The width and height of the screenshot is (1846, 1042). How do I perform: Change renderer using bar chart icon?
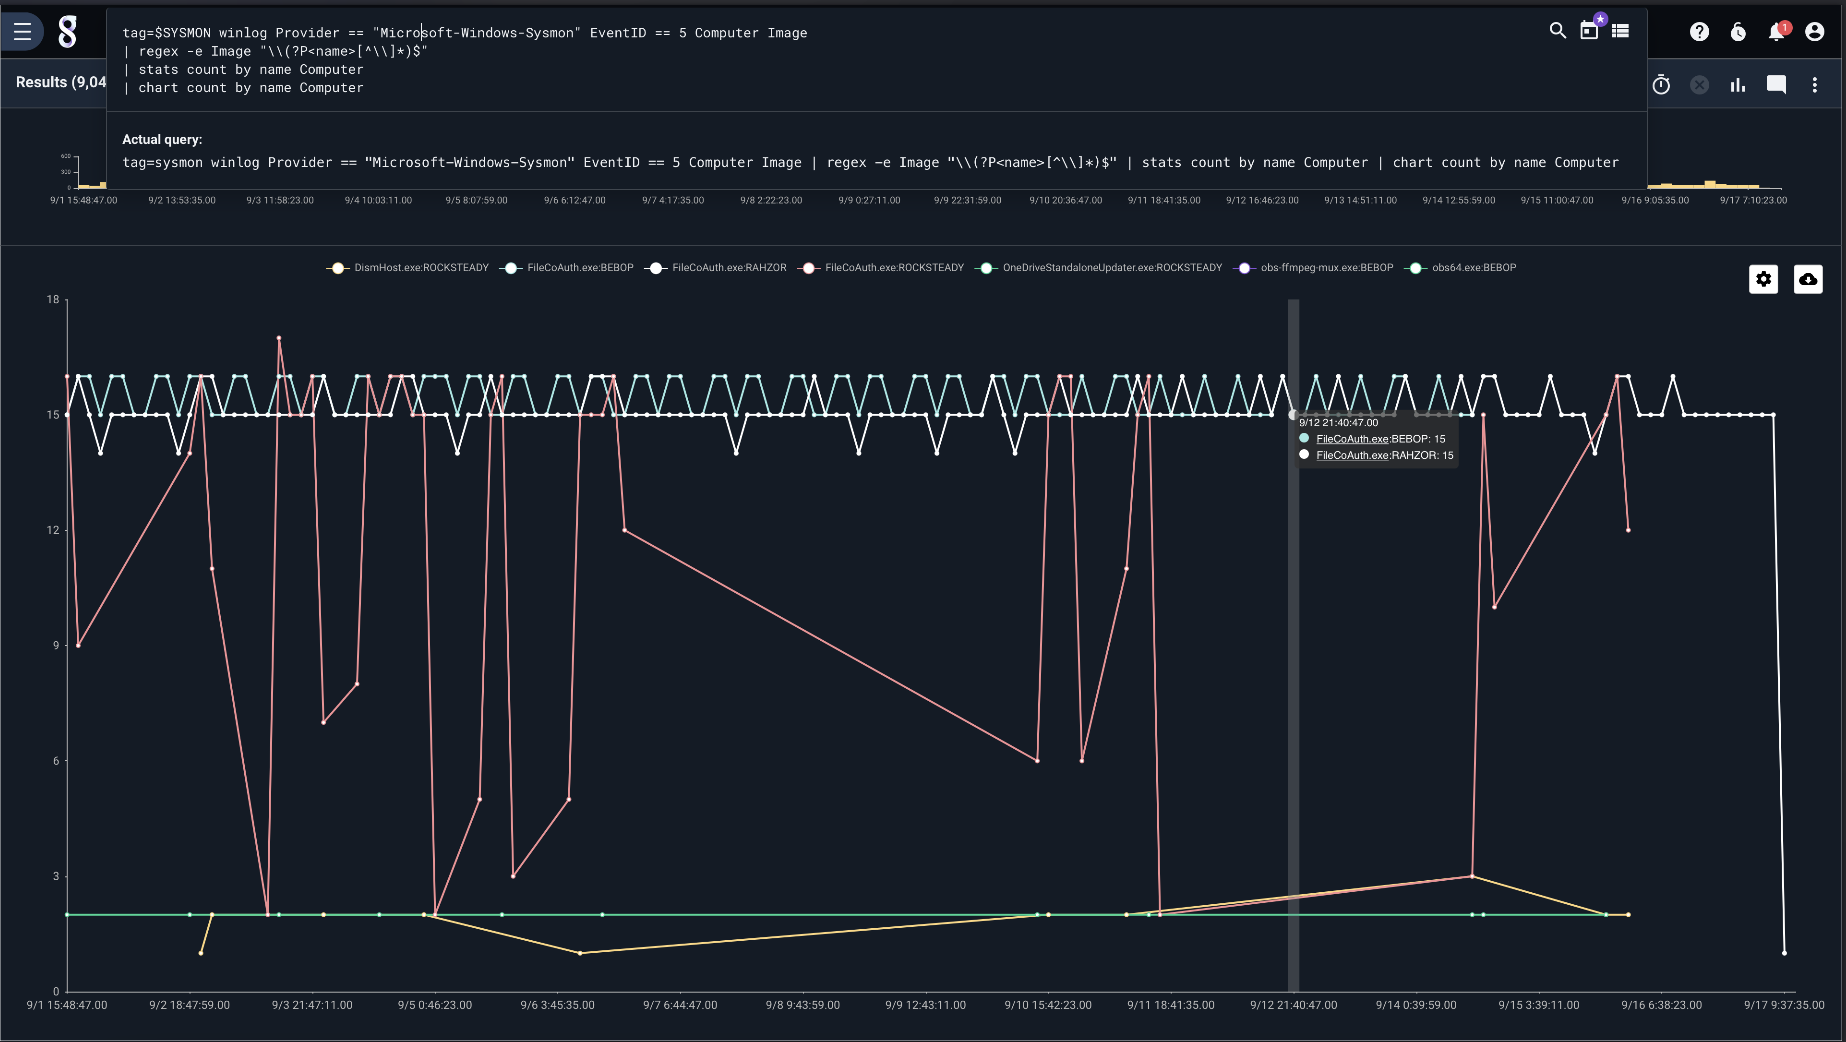pyautogui.click(x=1738, y=85)
